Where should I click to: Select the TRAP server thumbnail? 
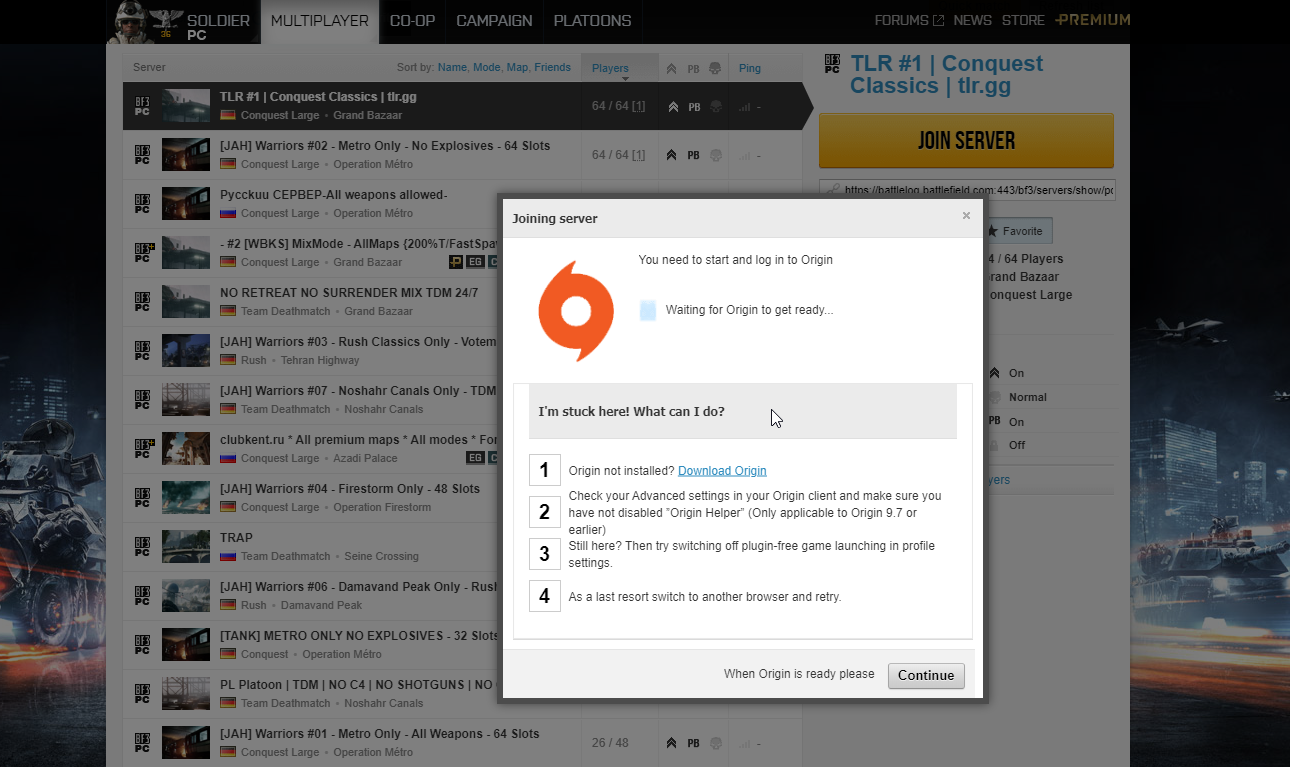(x=185, y=546)
